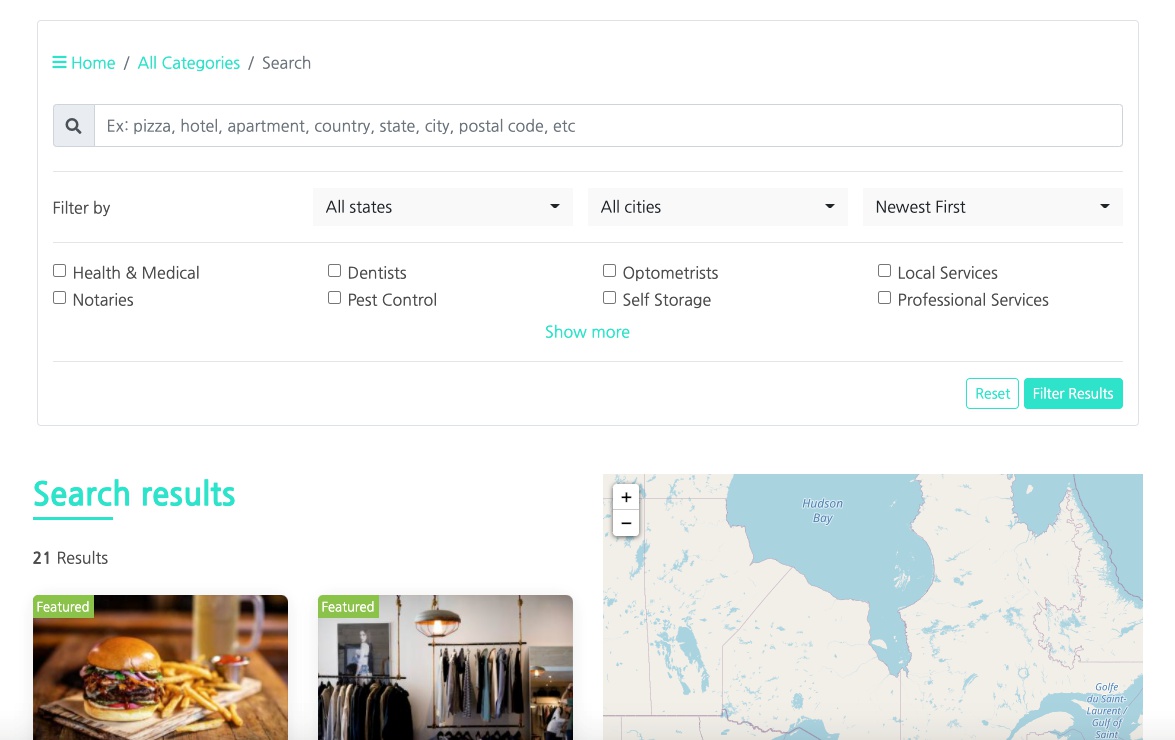Check the Health & Medical checkbox
The height and width of the screenshot is (740, 1175).
[x=60, y=271]
